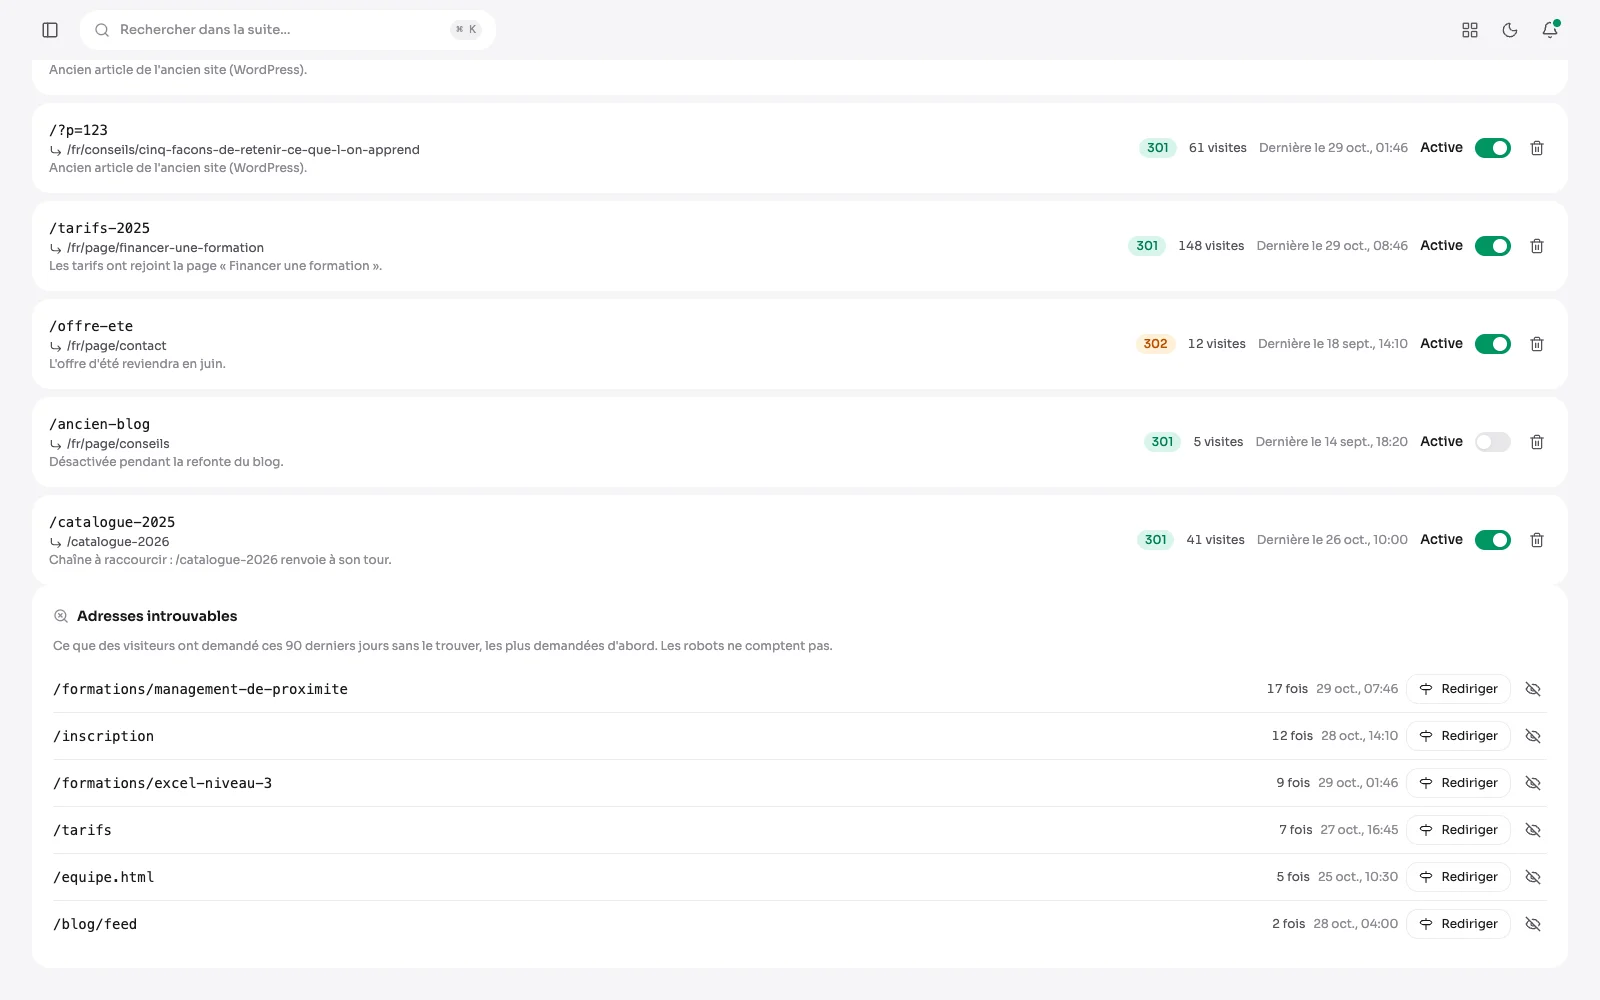Turn off the /offre-ete redirect
Viewport: 1600px width, 1000px height.
[x=1493, y=344]
